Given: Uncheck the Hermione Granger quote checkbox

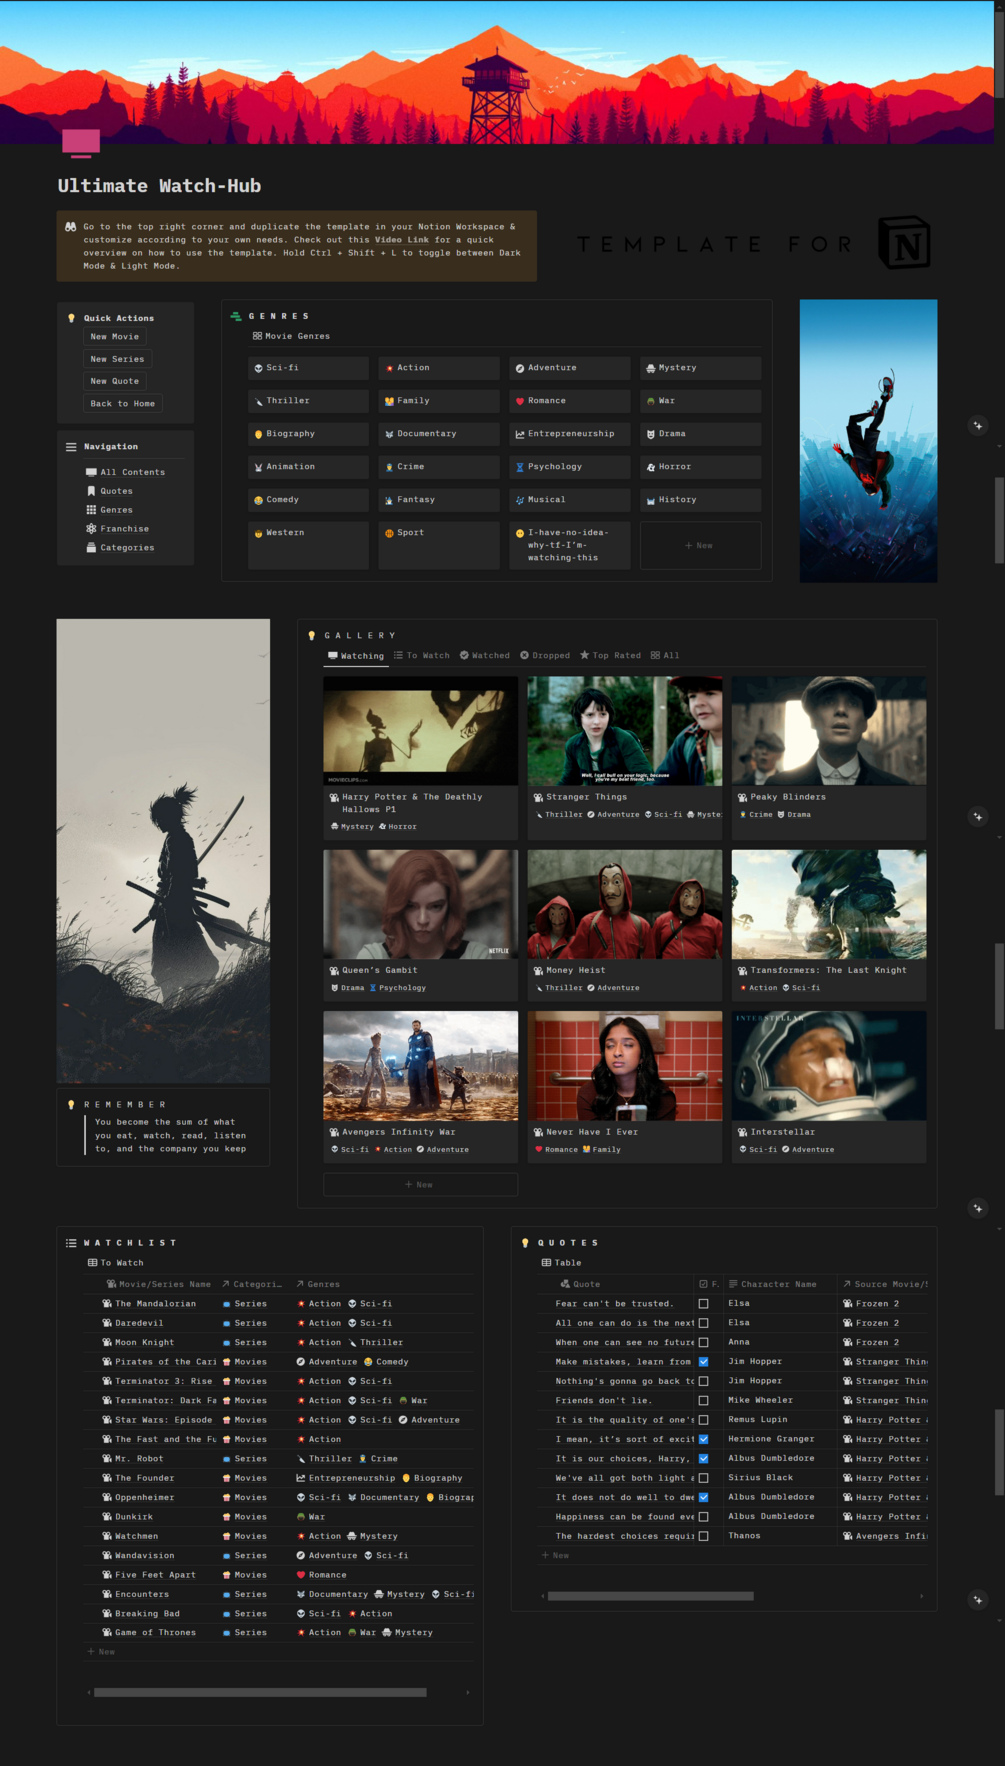Looking at the screenshot, I should [703, 1439].
